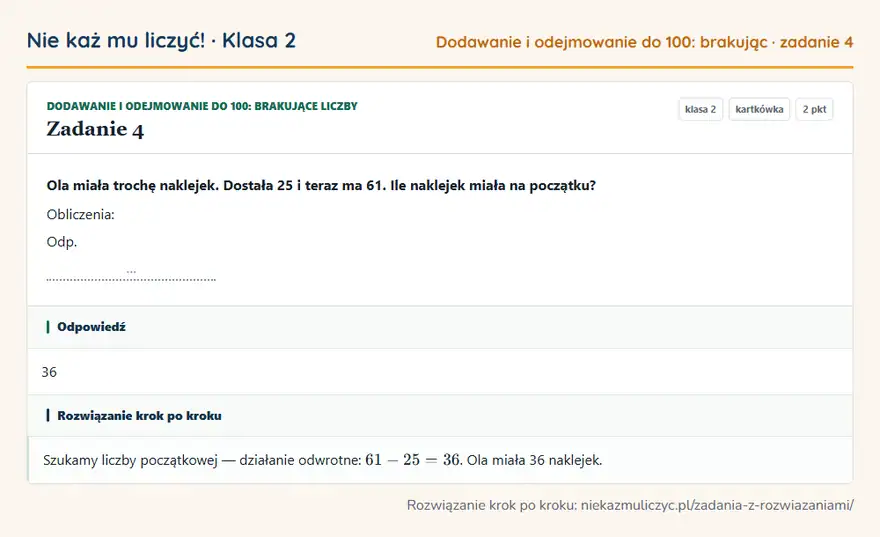Click the 'Nie każ mu liczyć! · Klasa 2' header title

click(161, 40)
